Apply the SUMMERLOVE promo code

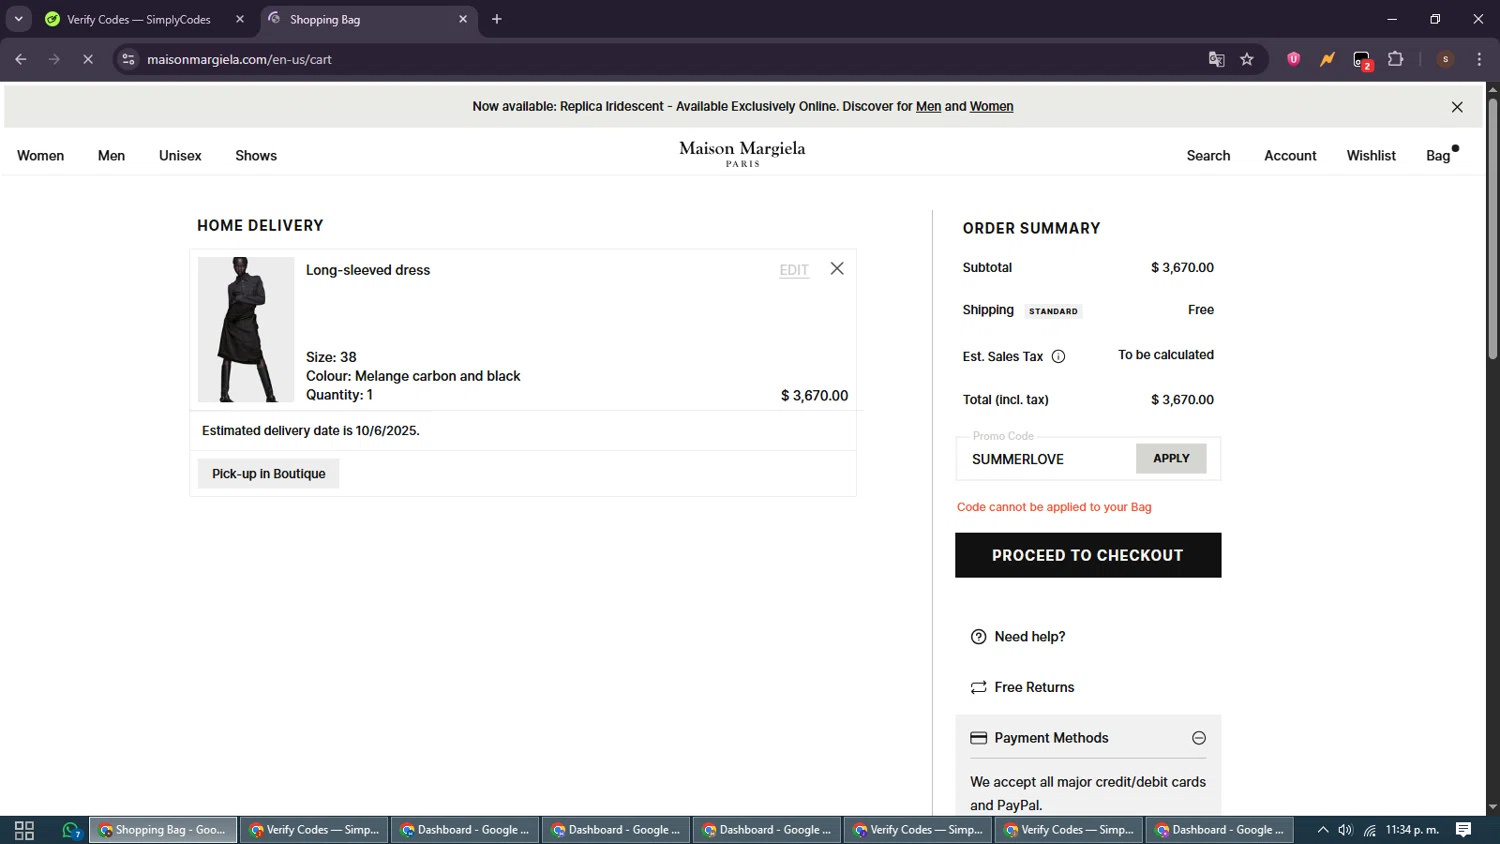1171,459
